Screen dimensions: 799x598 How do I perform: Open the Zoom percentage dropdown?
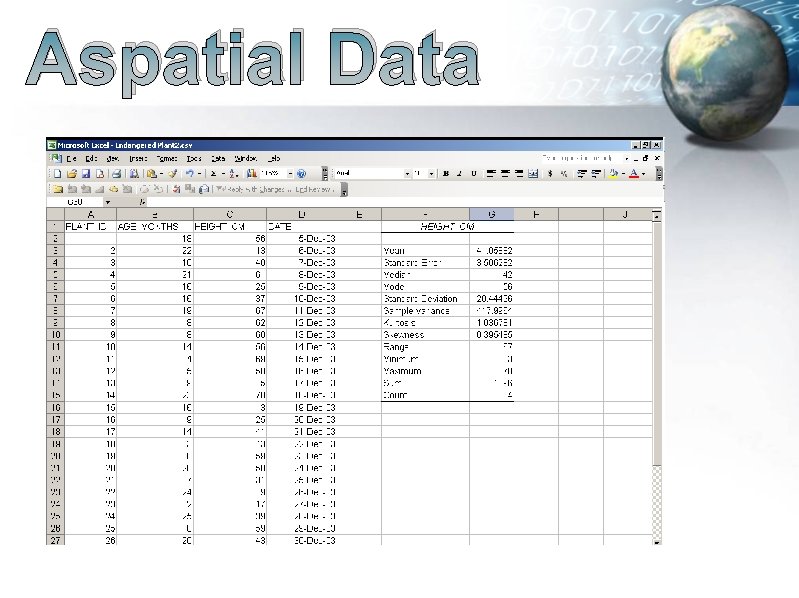pyautogui.click(x=290, y=174)
